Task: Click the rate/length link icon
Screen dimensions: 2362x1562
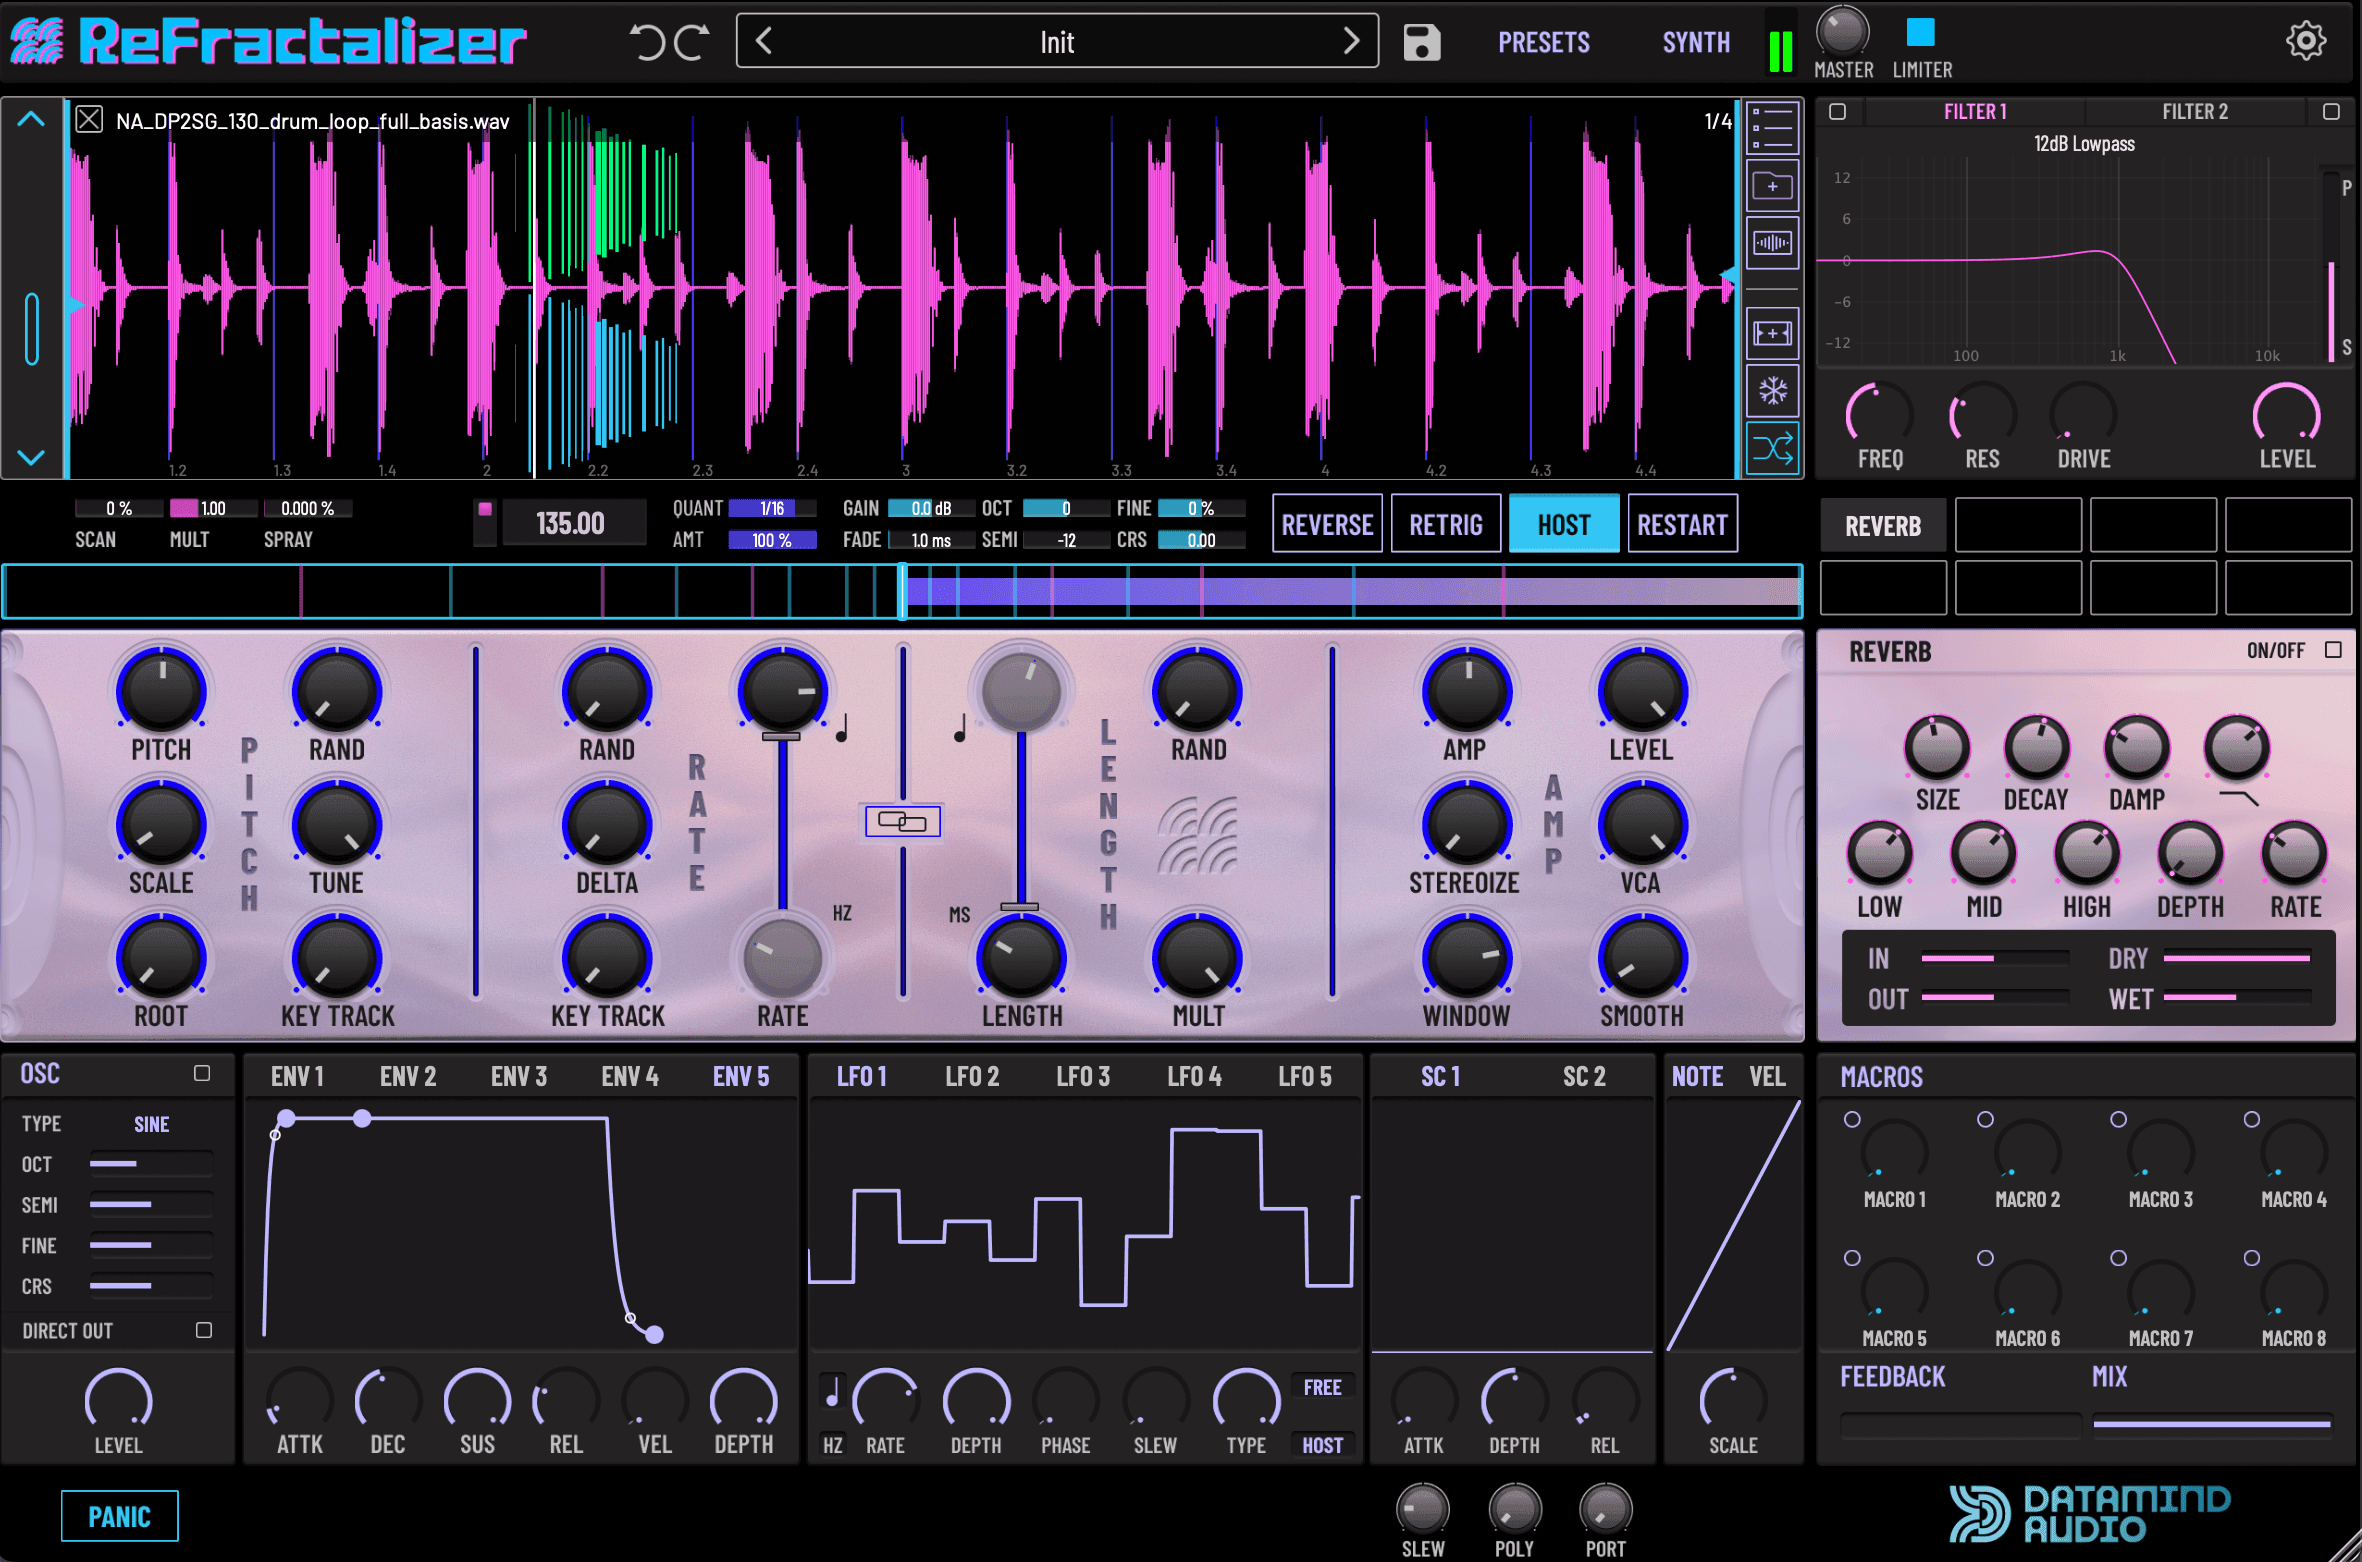Action: pos(902,821)
